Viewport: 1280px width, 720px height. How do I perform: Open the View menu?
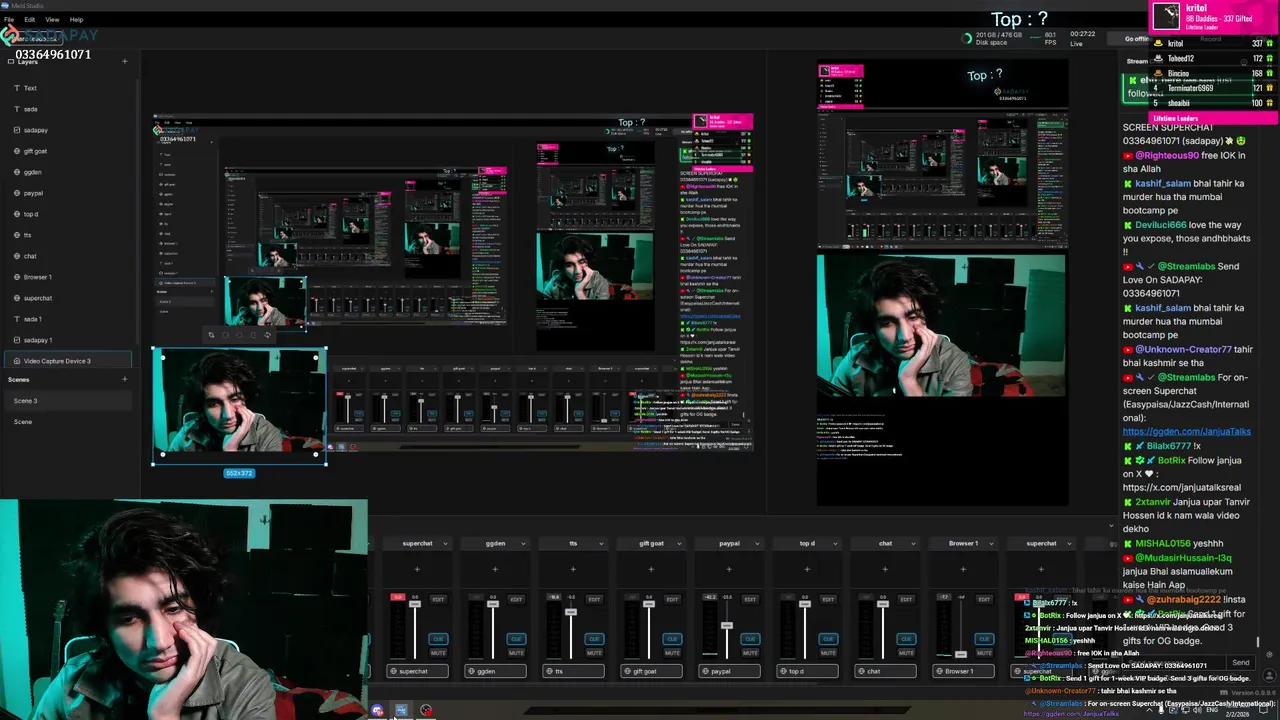(x=52, y=19)
